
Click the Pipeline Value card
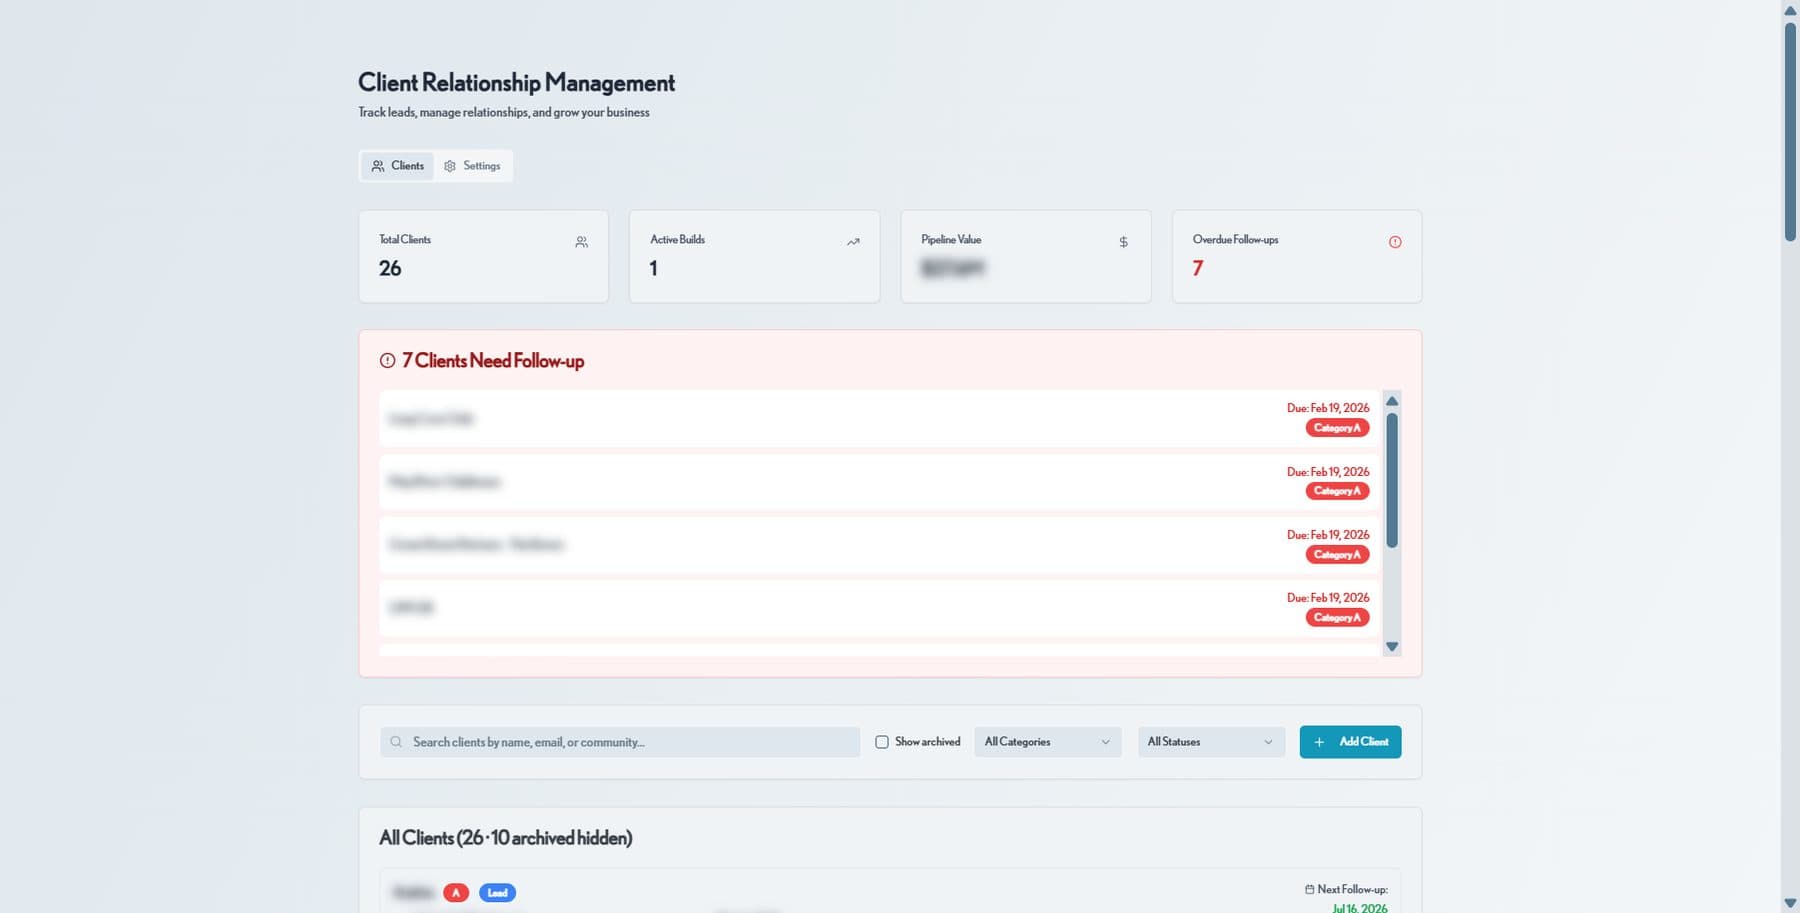click(x=1026, y=256)
